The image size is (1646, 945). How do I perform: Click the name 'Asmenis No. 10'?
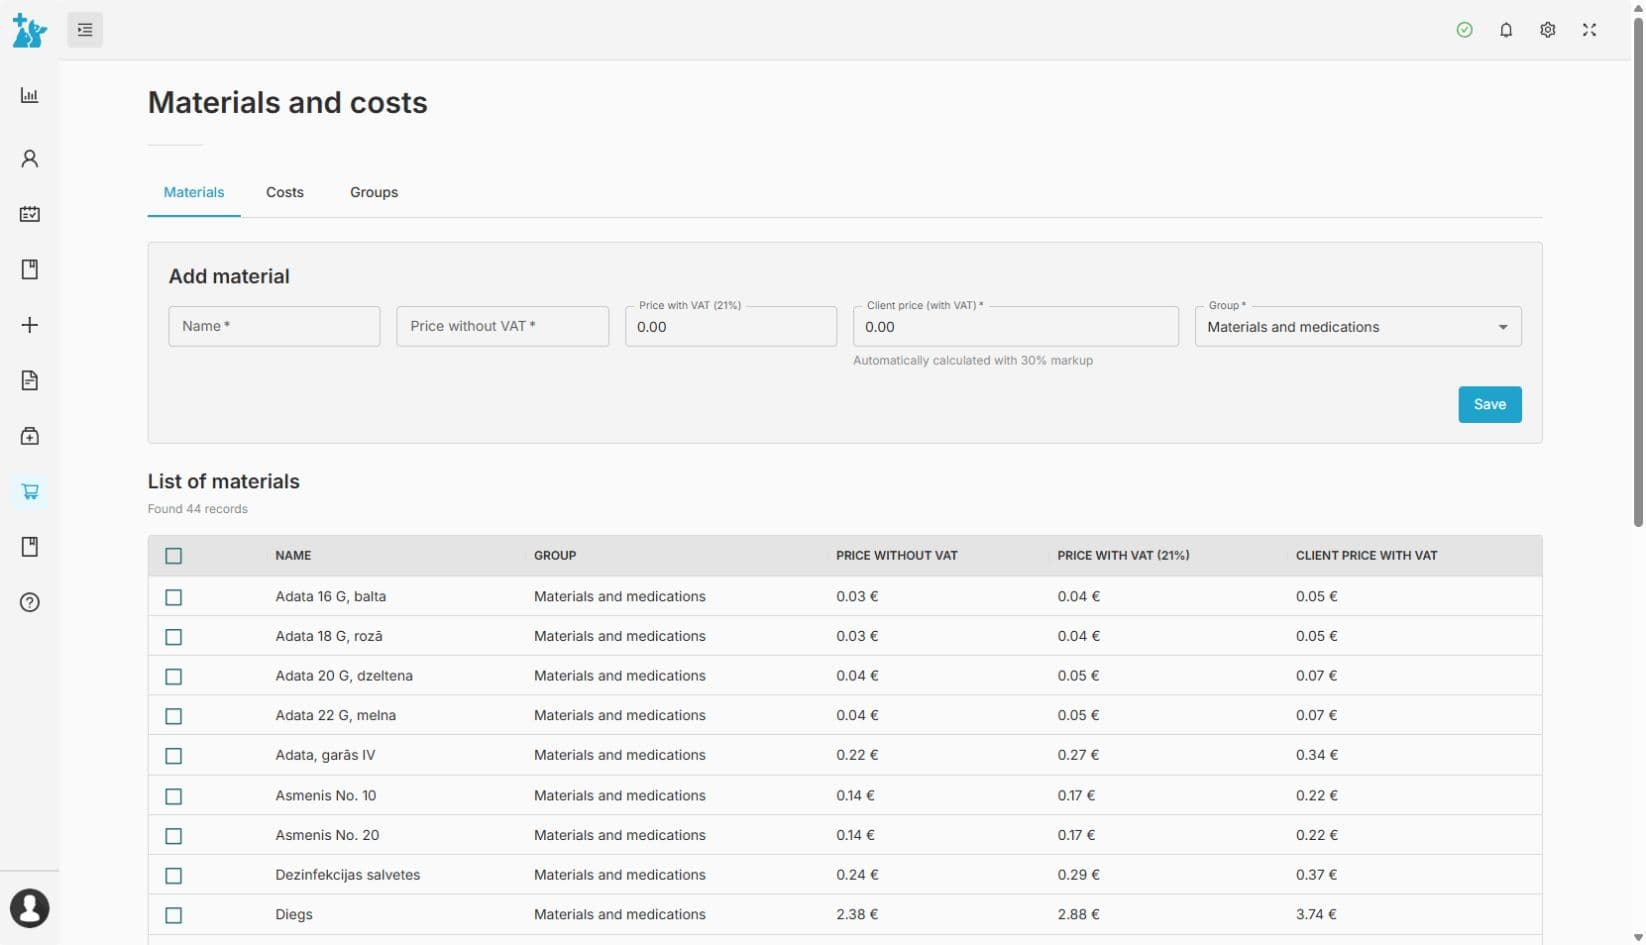[x=326, y=795]
